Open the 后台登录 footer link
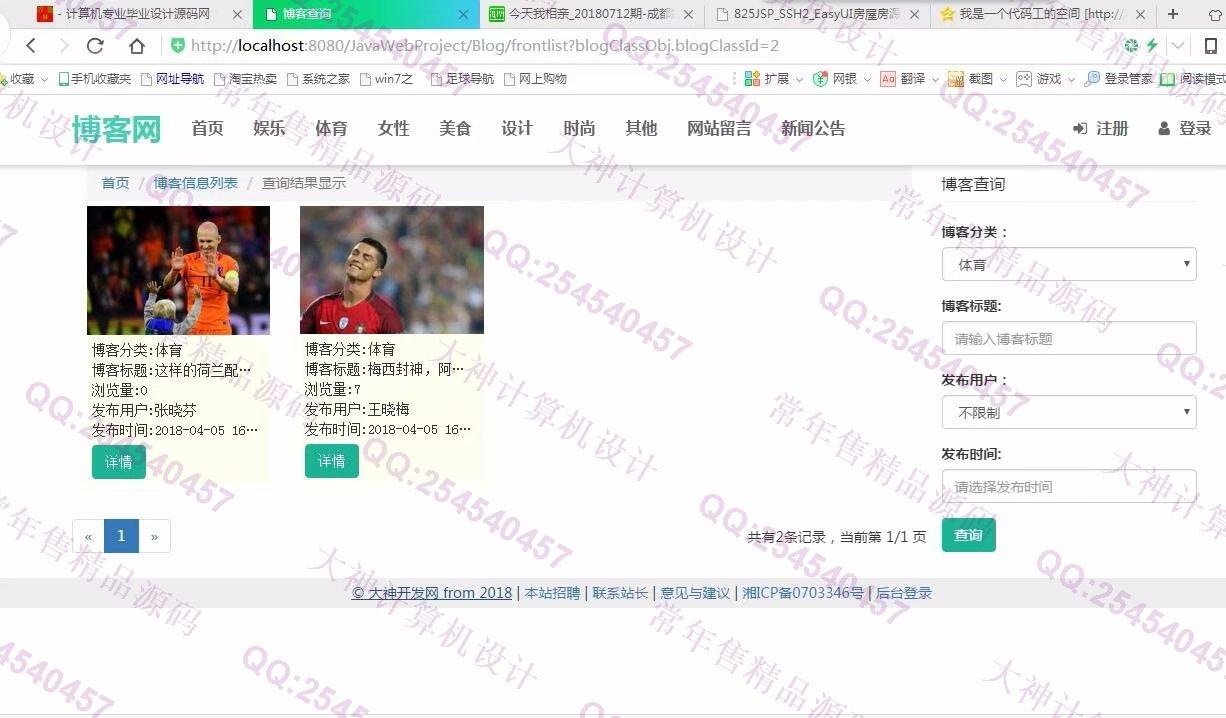1226x718 pixels. 904,593
